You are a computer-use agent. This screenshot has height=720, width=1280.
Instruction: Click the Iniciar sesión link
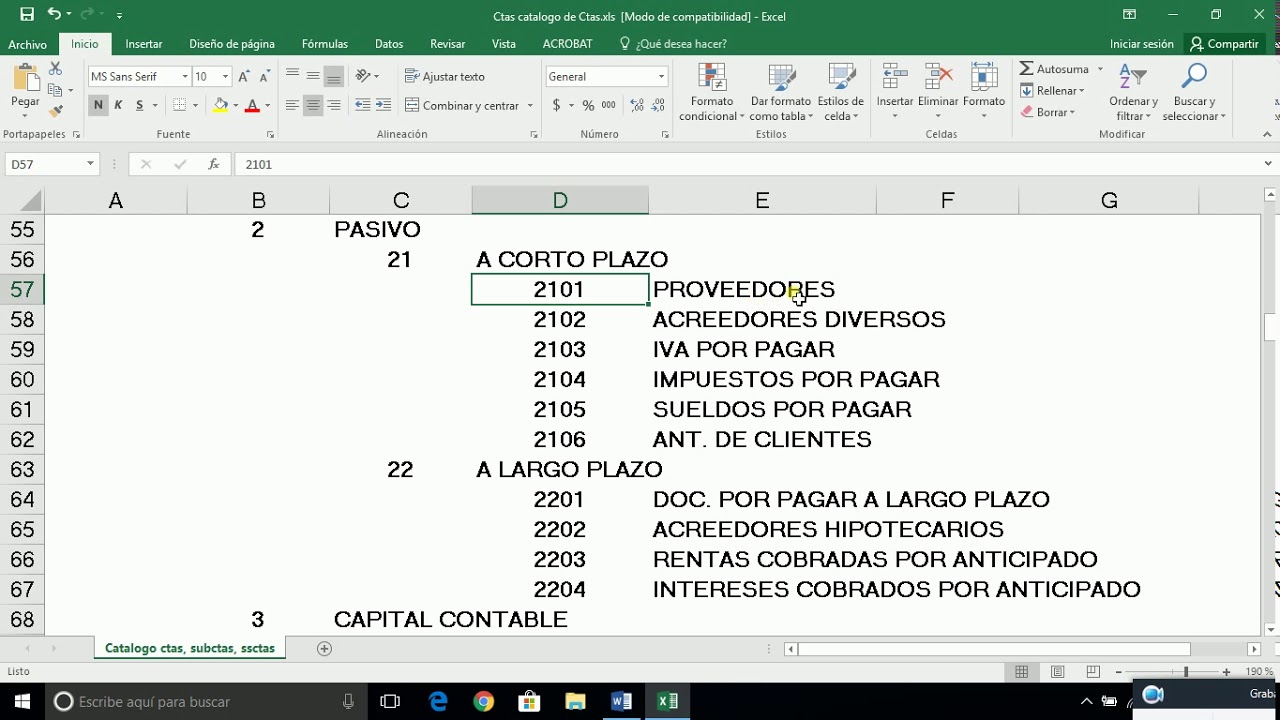tap(1141, 43)
